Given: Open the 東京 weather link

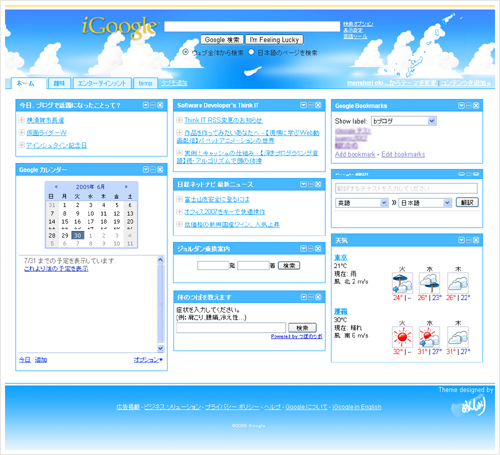Looking at the screenshot, I should tap(341, 257).
